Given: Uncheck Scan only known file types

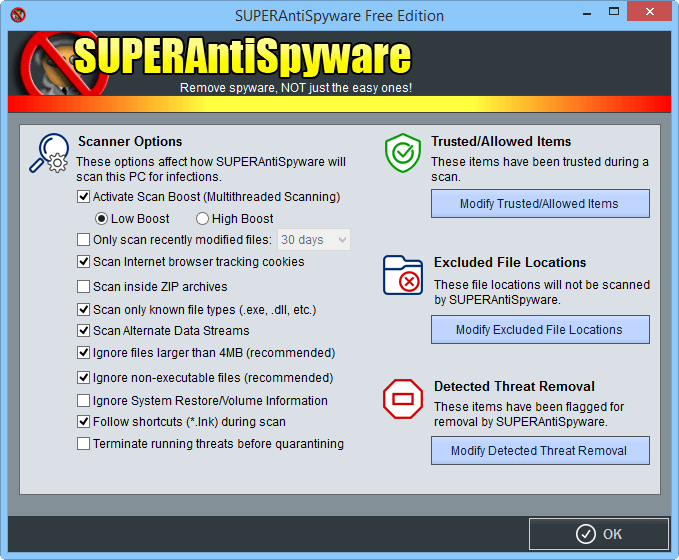Looking at the screenshot, I should pos(83,310).
